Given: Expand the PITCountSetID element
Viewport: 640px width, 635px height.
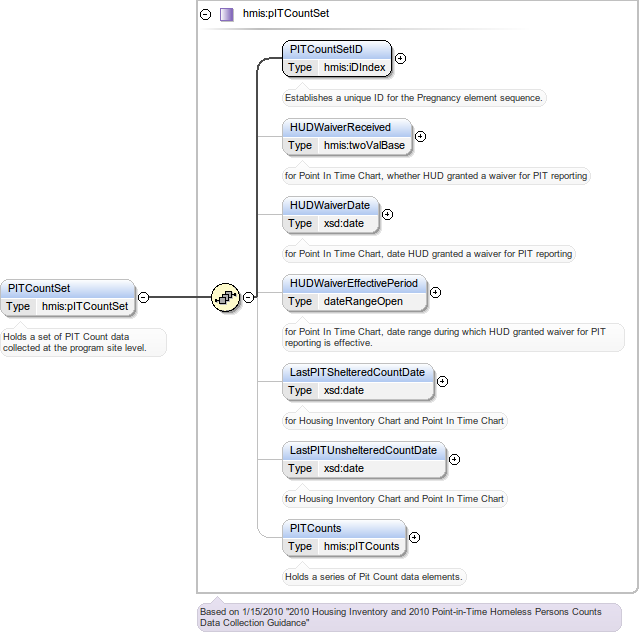Looking at the screenshot, I should click(x=400, y=58).
